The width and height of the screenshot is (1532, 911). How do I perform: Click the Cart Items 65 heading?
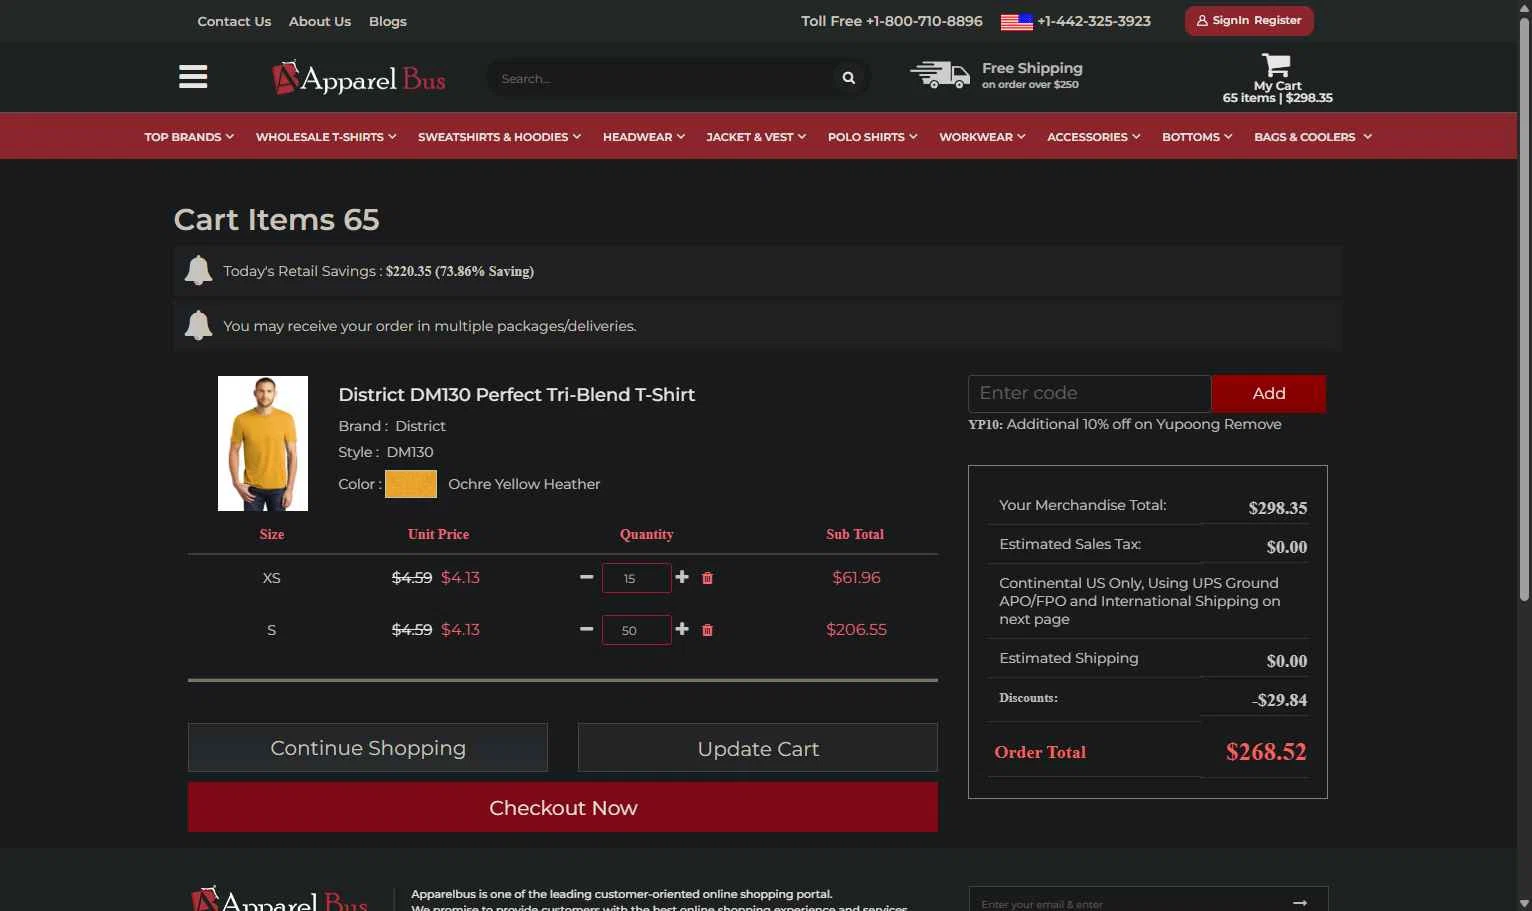tap(276, 219)
